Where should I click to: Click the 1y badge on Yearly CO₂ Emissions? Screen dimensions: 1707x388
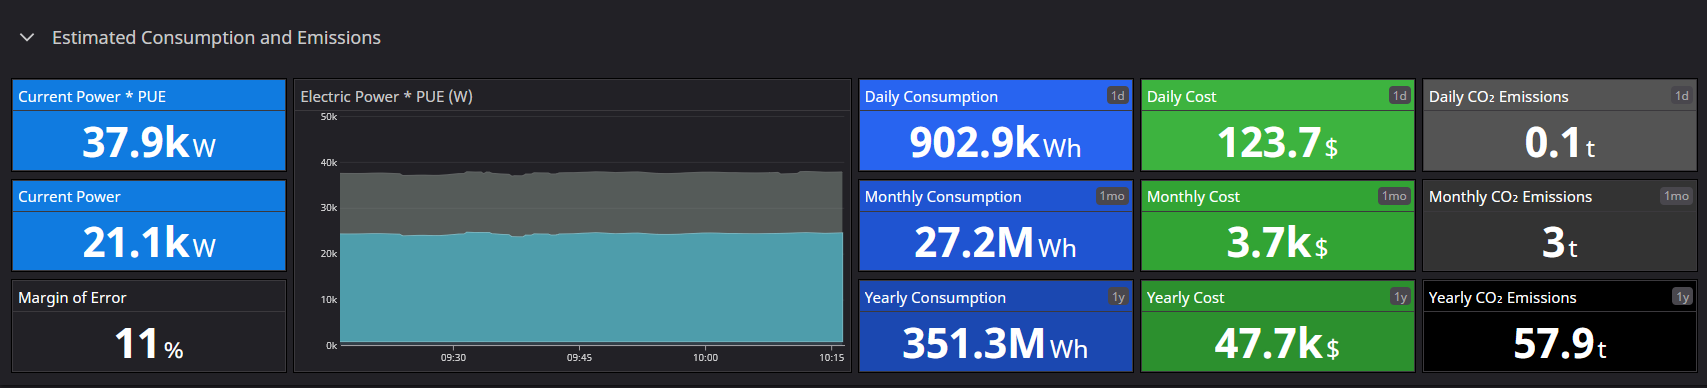click(x=1682, y=297)
